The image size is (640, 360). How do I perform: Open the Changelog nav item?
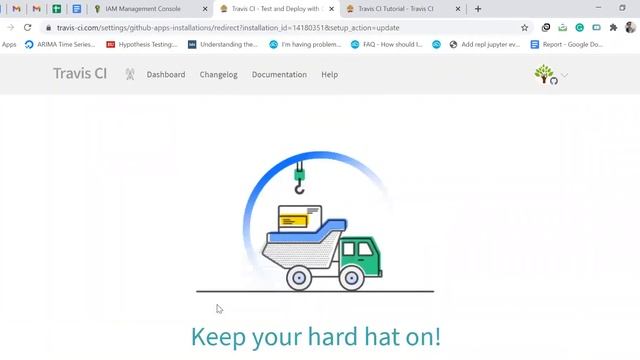pyautogui.click(x=218, y=75)
